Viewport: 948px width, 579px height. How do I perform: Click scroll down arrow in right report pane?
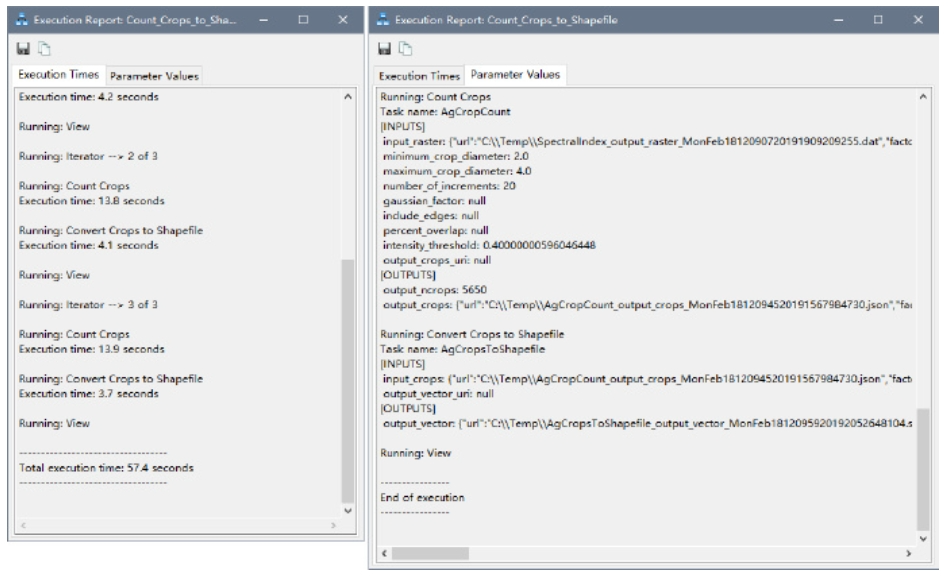click(923, 539)
